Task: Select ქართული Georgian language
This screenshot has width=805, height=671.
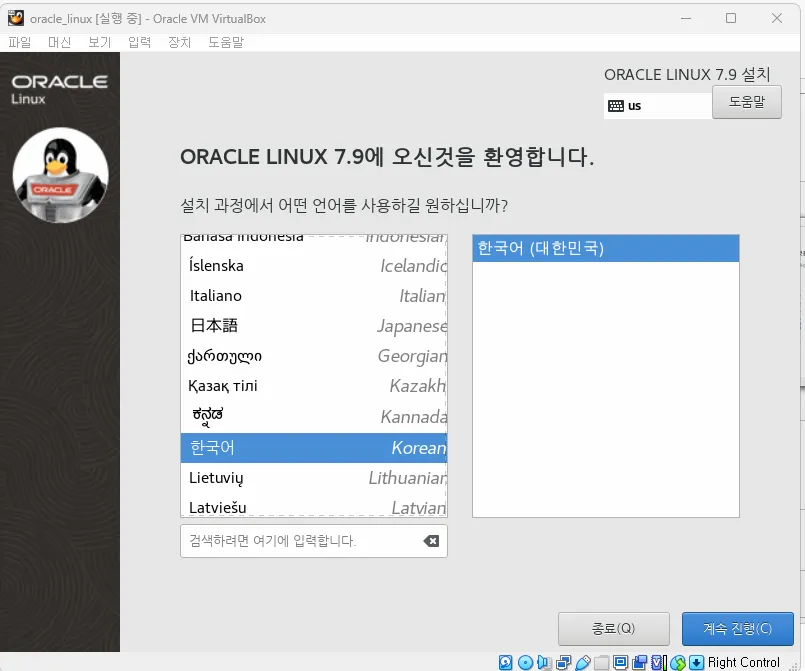Action: pyautogui.click(x=314, y=356)
